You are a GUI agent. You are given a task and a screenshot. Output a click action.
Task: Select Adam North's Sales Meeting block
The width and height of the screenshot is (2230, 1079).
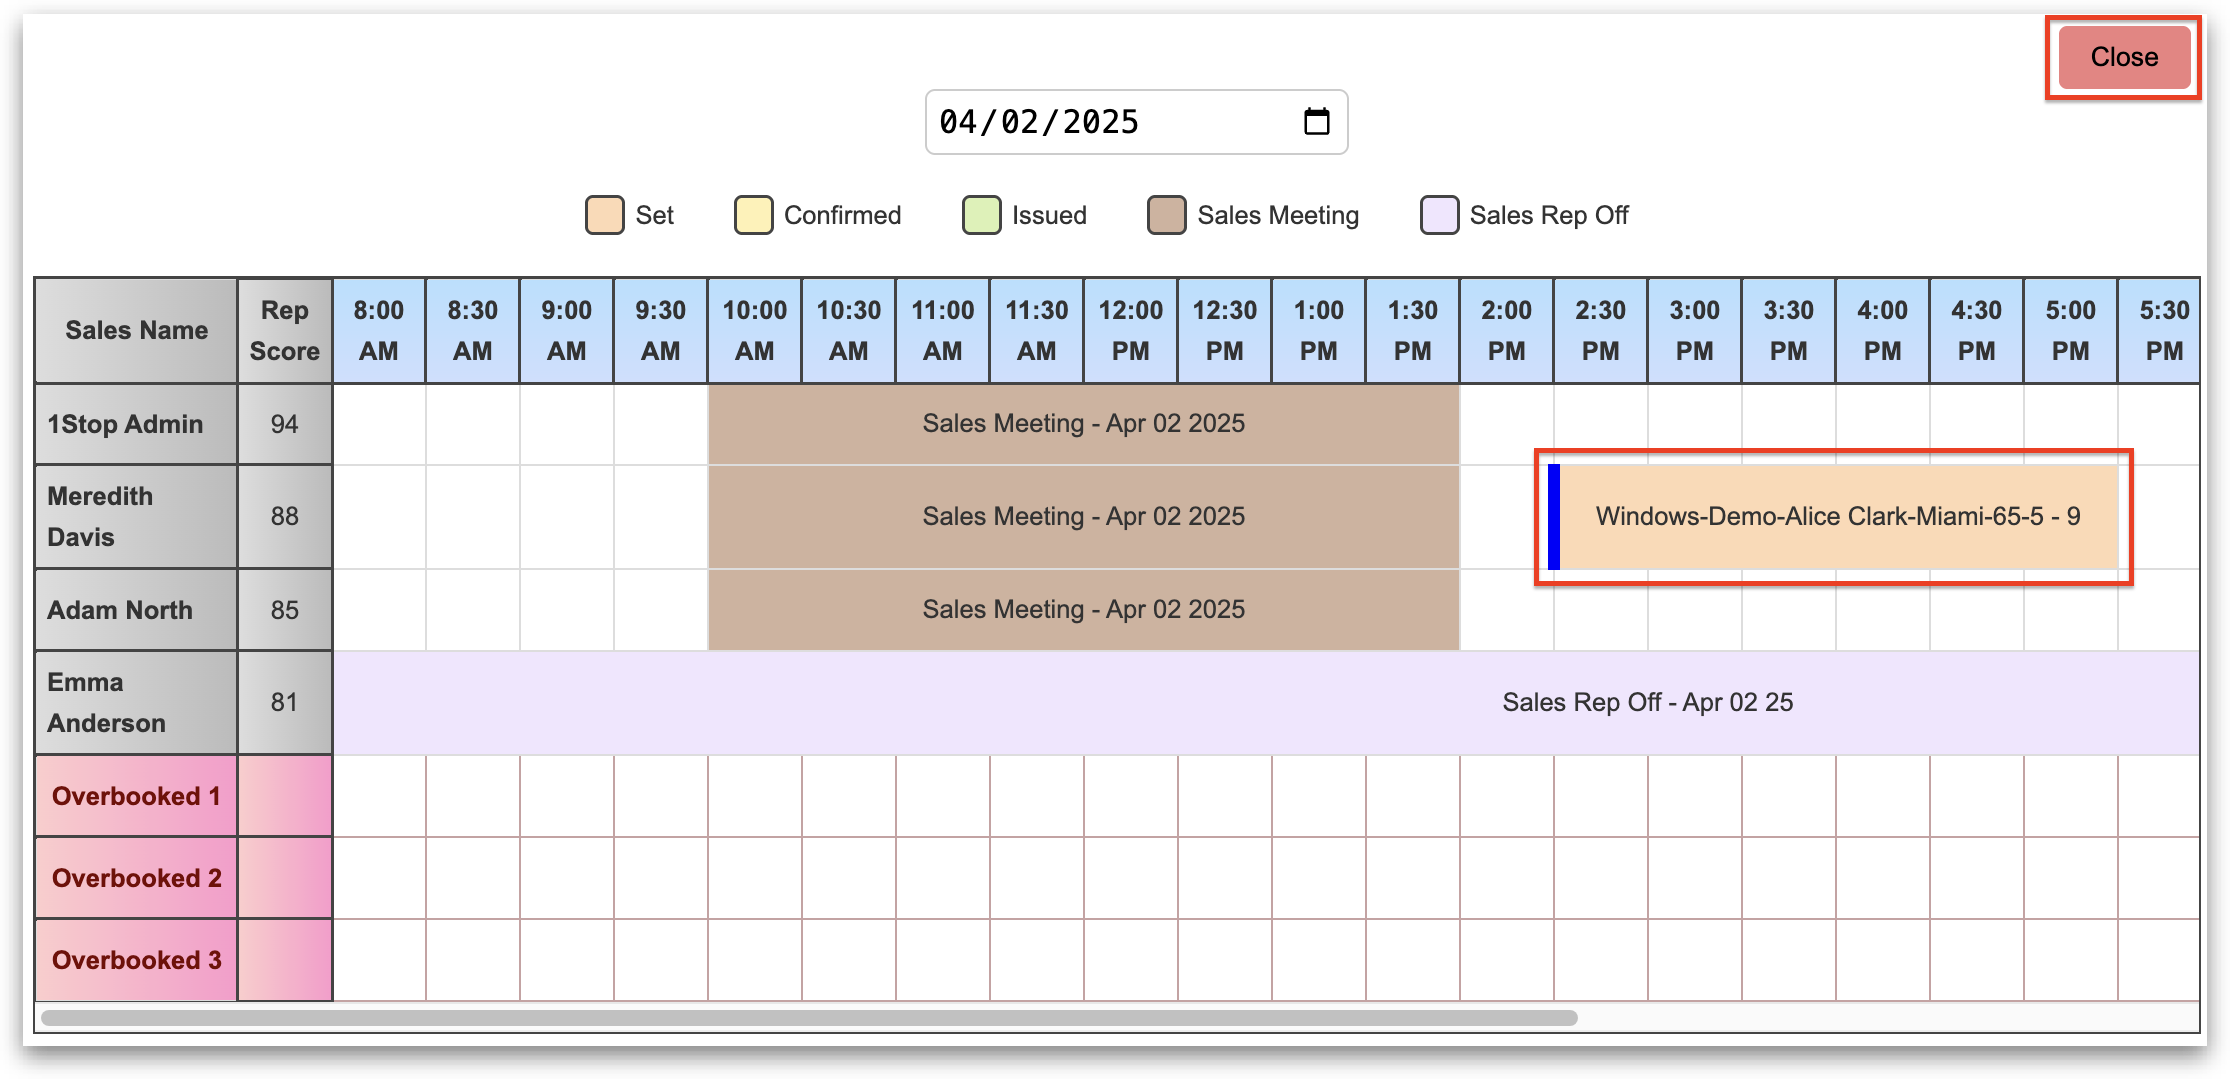coord(1083,610)
